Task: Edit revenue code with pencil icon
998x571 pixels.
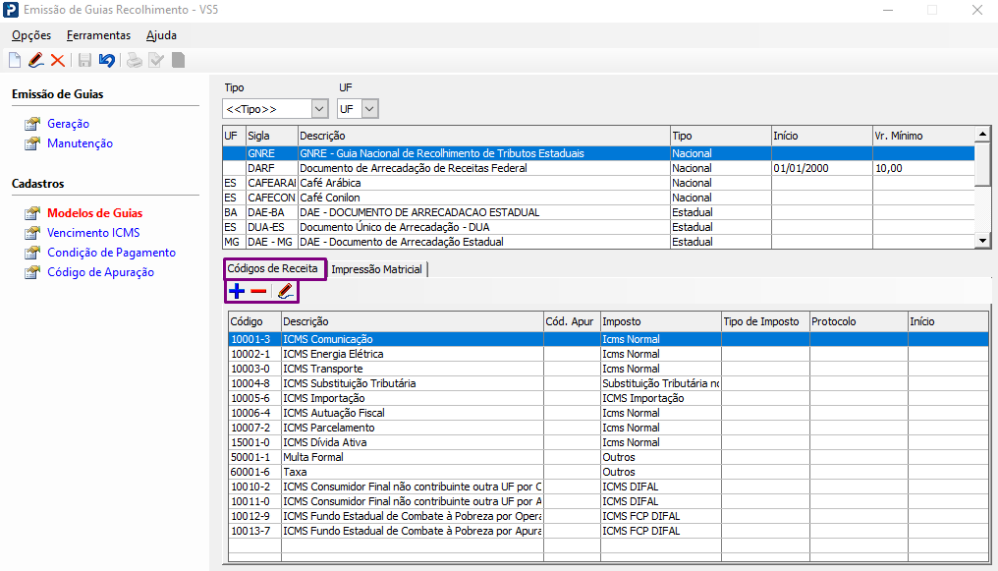Action: point(285,291)
